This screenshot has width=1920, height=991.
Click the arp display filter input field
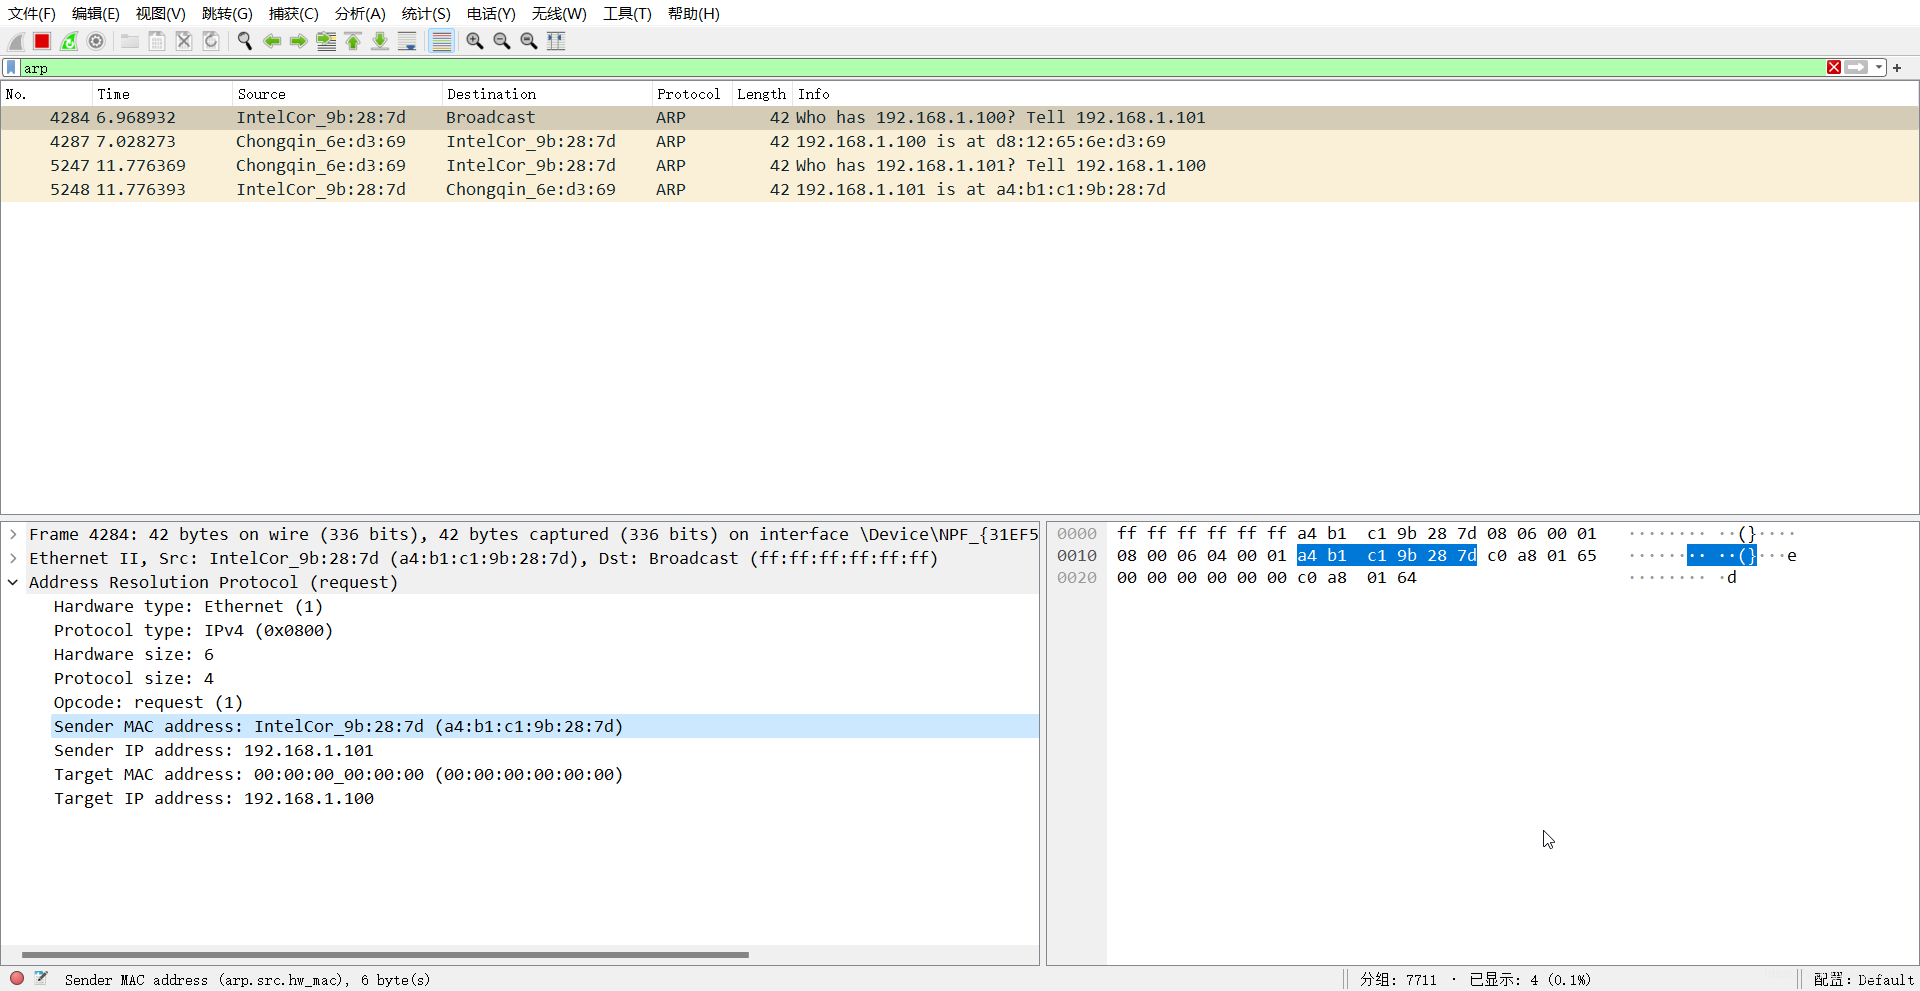(920, 67)
